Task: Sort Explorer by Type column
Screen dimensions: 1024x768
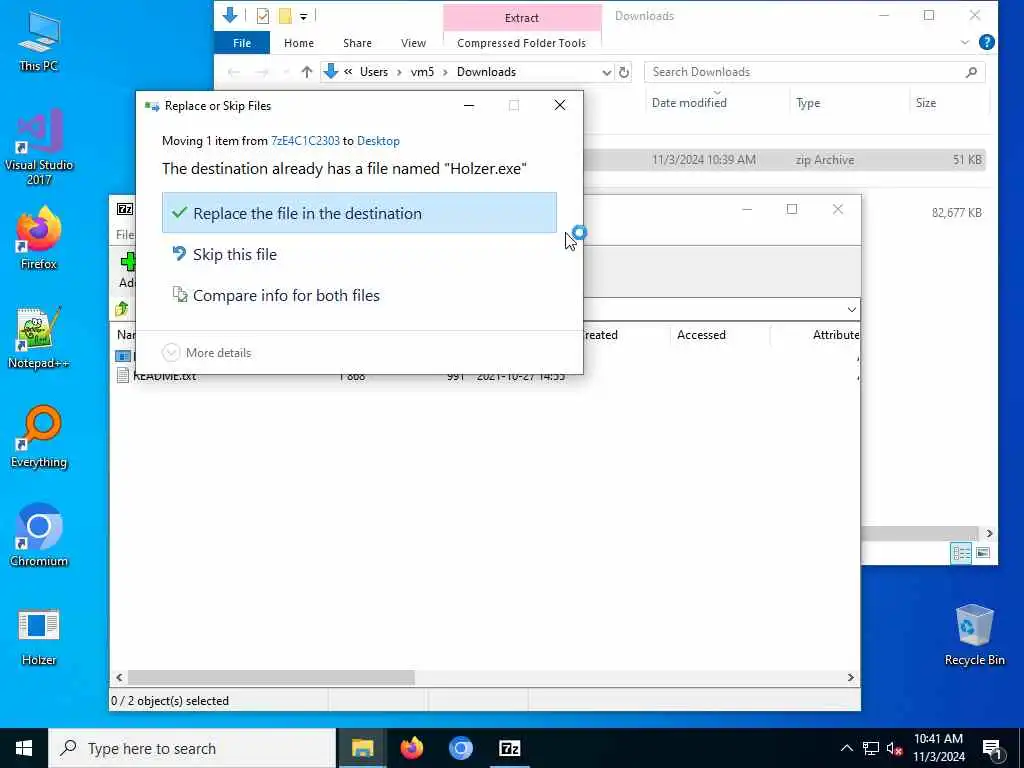Action: click(808, 103)
